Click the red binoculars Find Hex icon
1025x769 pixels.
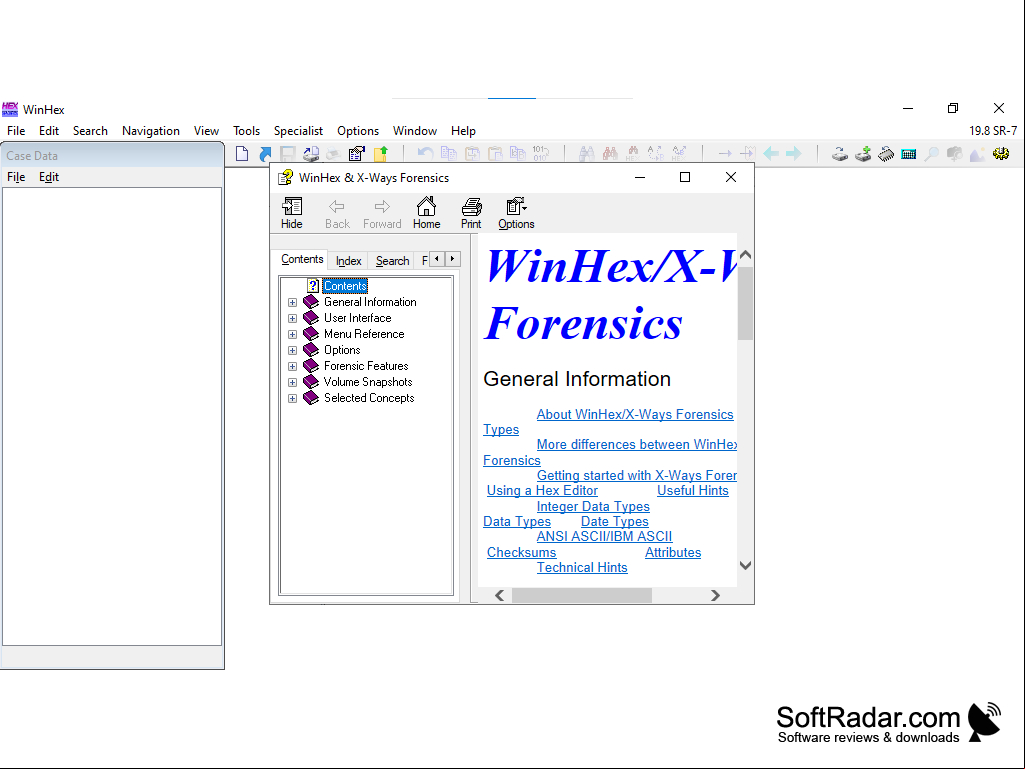(610, 154)
